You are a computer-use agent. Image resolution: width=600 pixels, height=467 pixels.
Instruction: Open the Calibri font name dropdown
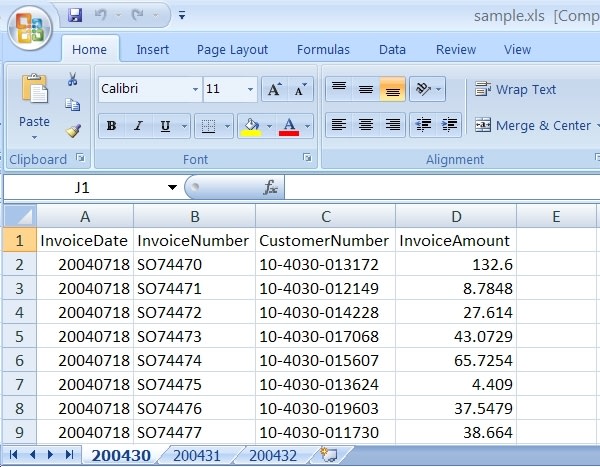pos(195,90)
